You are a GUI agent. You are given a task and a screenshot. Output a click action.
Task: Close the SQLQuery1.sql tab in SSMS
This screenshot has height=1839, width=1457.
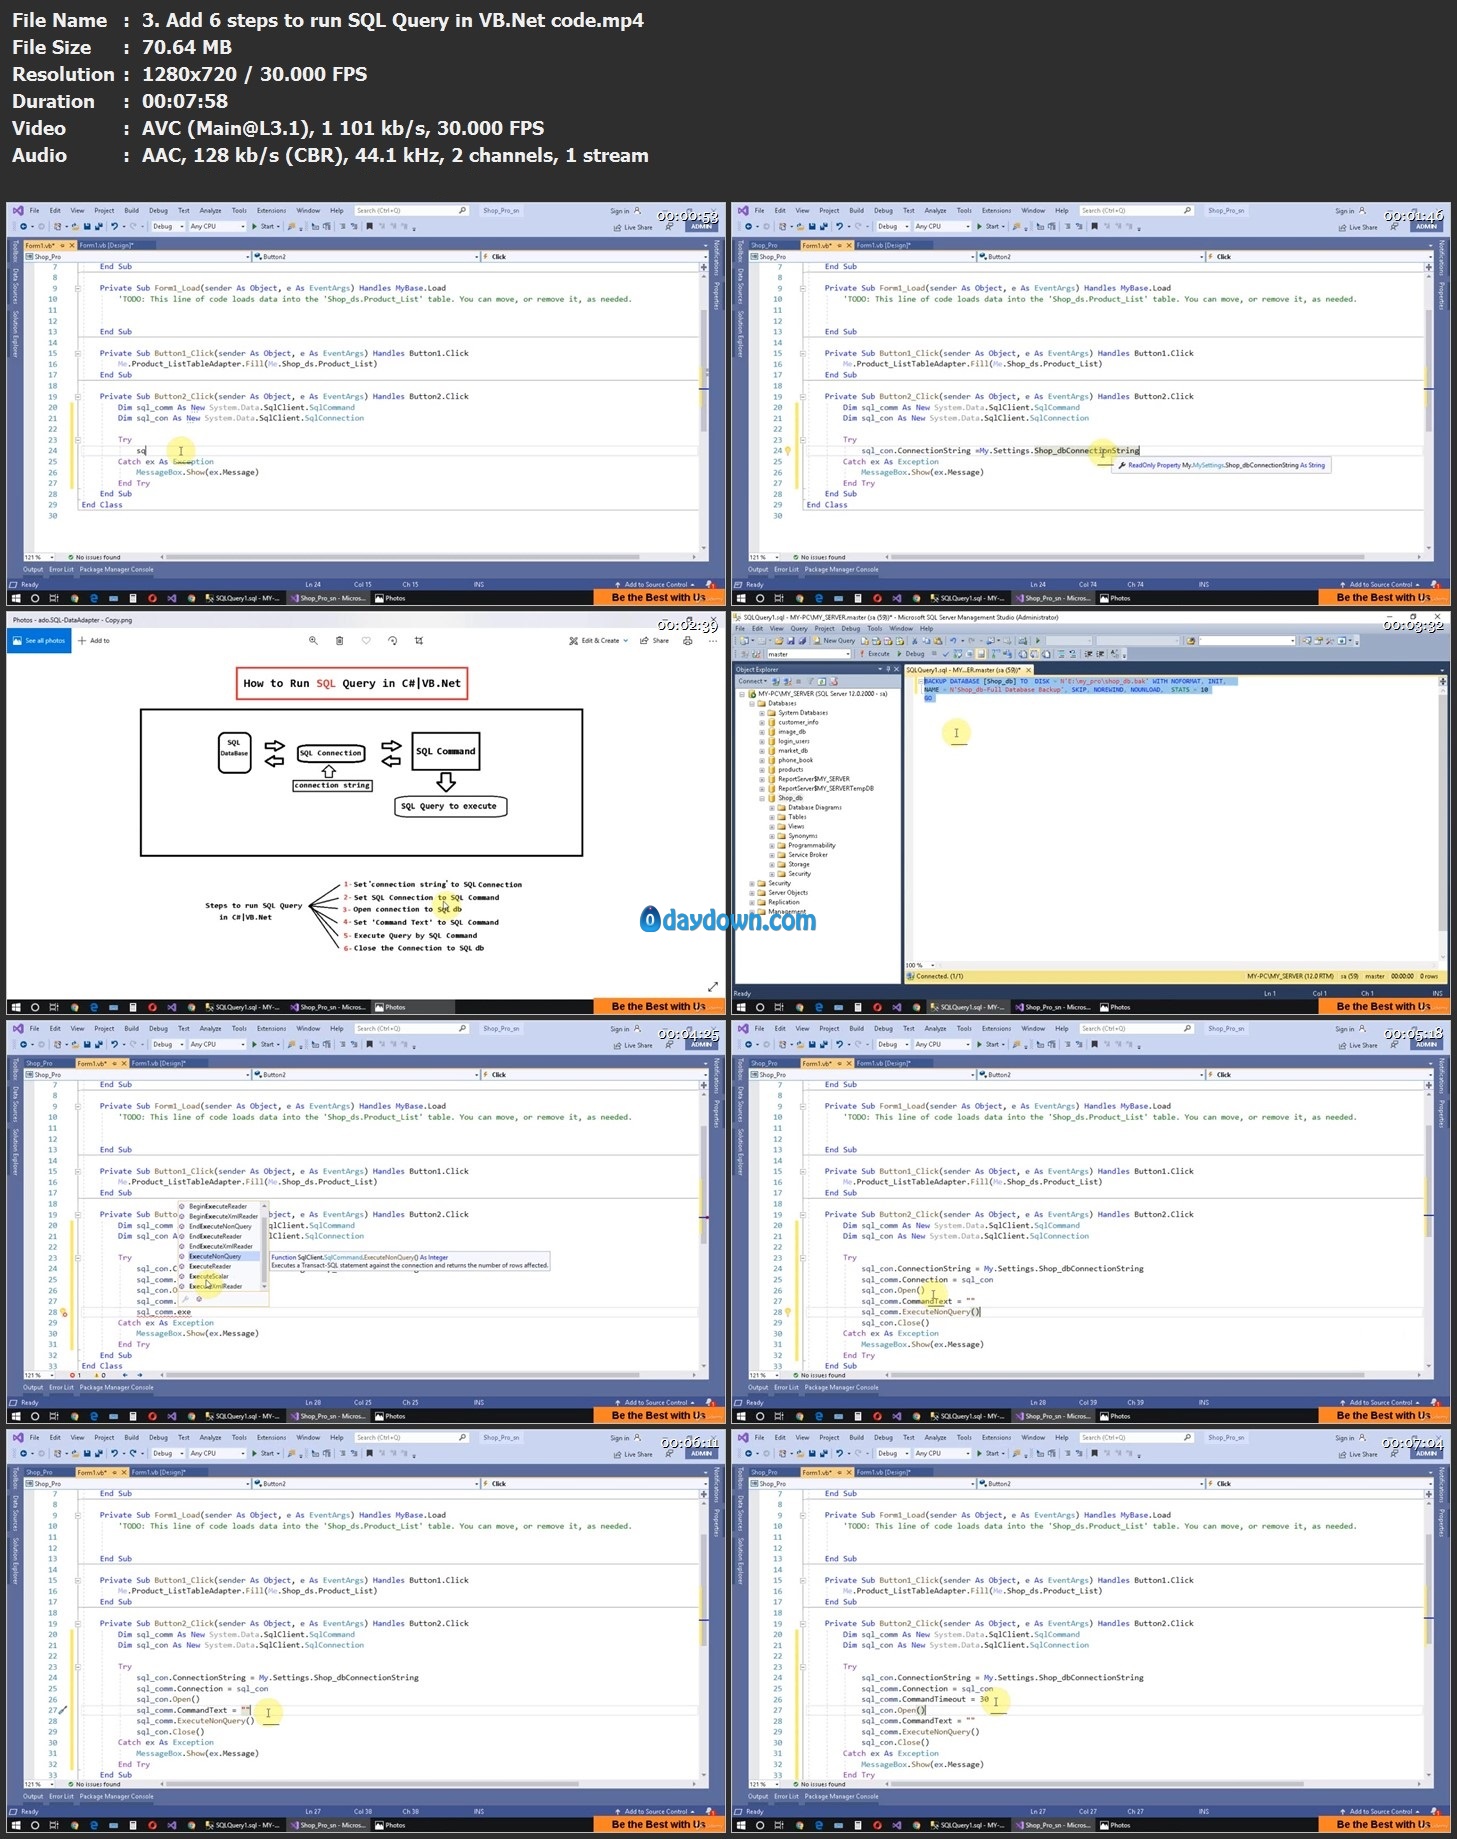1028,670
